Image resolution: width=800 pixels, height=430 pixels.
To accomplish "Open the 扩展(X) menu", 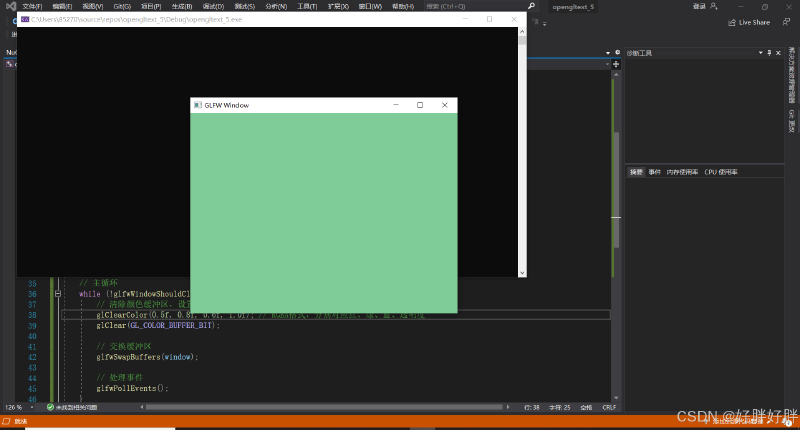I will 338,6.
